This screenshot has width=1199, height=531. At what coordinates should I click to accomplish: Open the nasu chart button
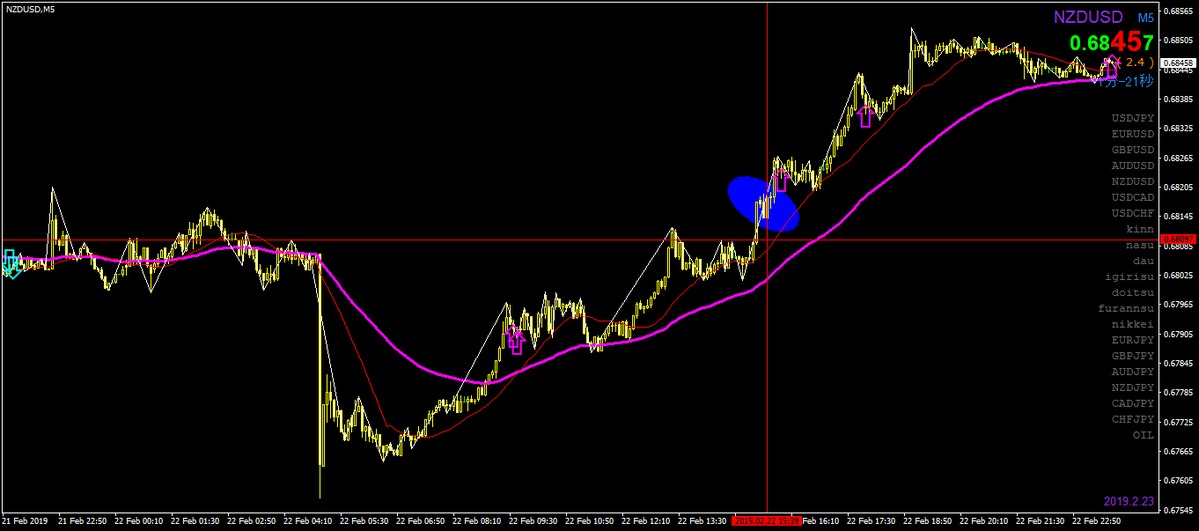point(1140,245)
